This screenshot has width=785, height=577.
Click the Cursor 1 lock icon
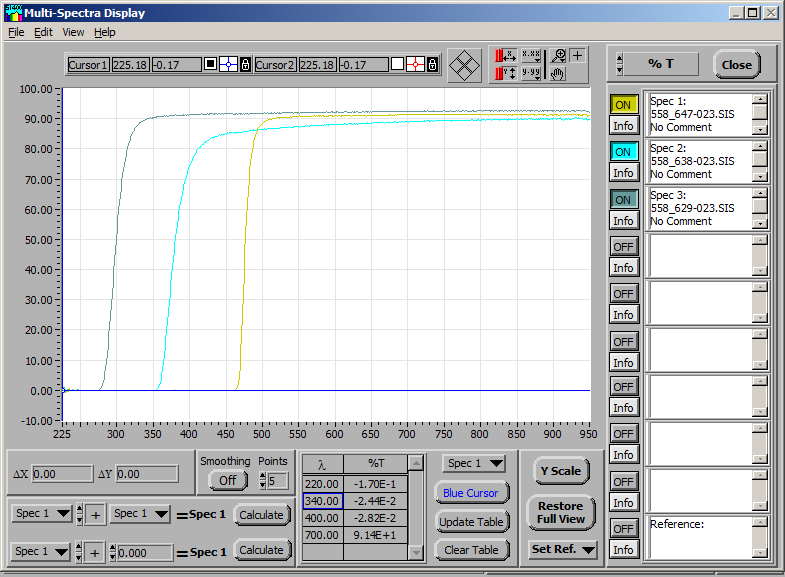coord(245,65)
